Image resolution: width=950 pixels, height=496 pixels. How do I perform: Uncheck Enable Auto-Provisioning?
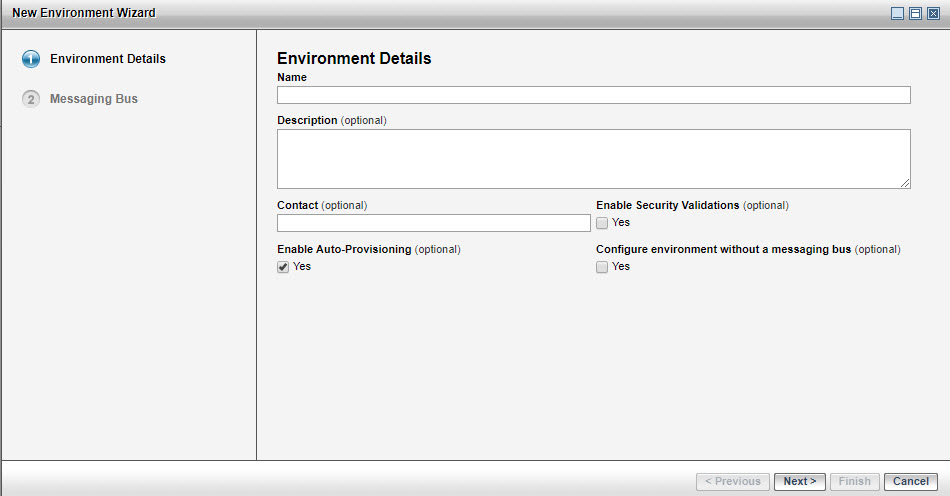[x=283, y=267]
